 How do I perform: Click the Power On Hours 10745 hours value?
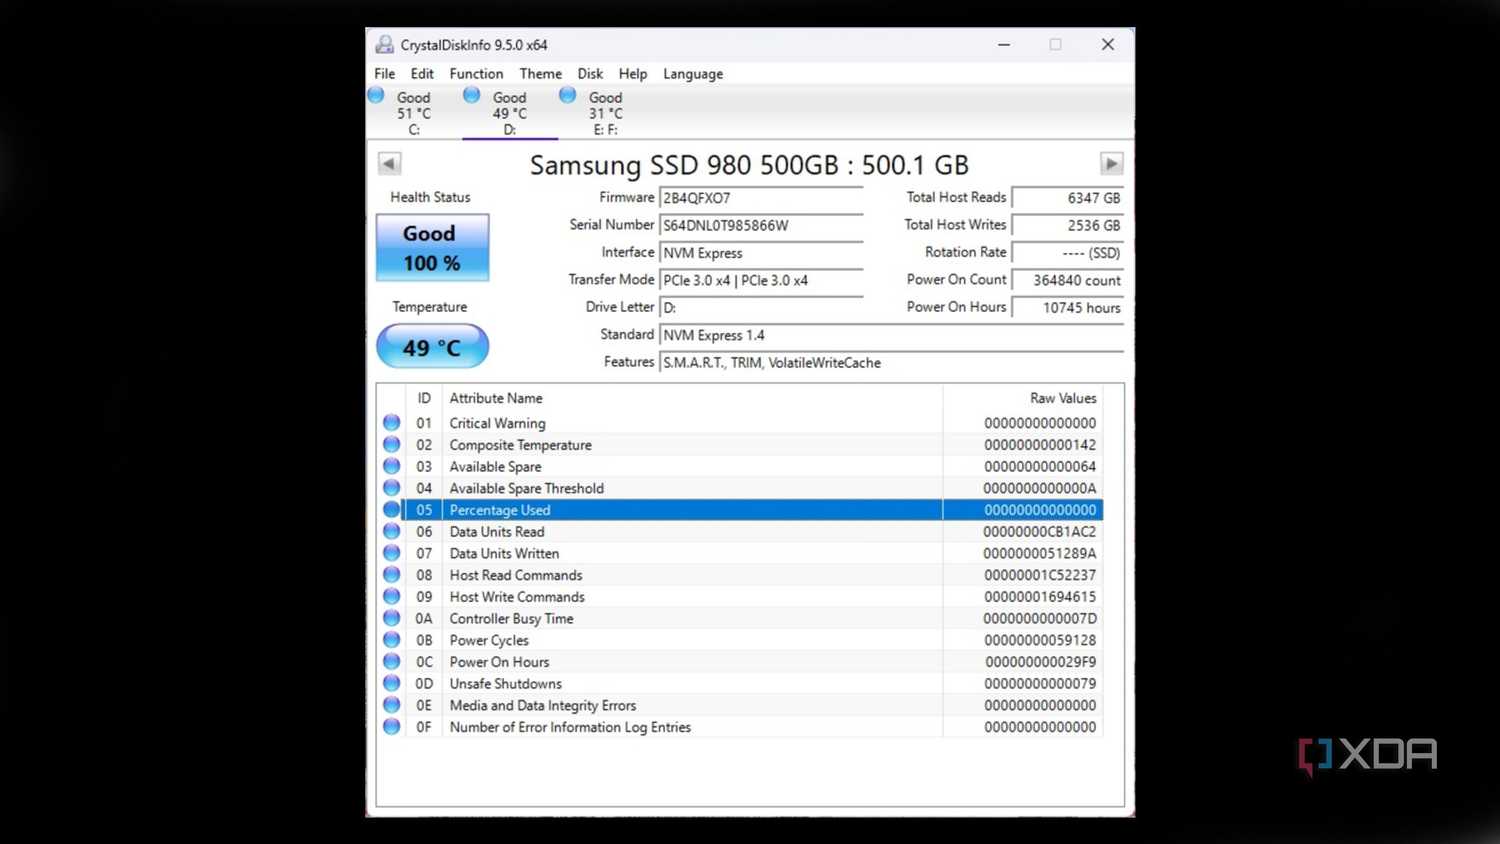pyautogui.click(x=1067, y=308)
